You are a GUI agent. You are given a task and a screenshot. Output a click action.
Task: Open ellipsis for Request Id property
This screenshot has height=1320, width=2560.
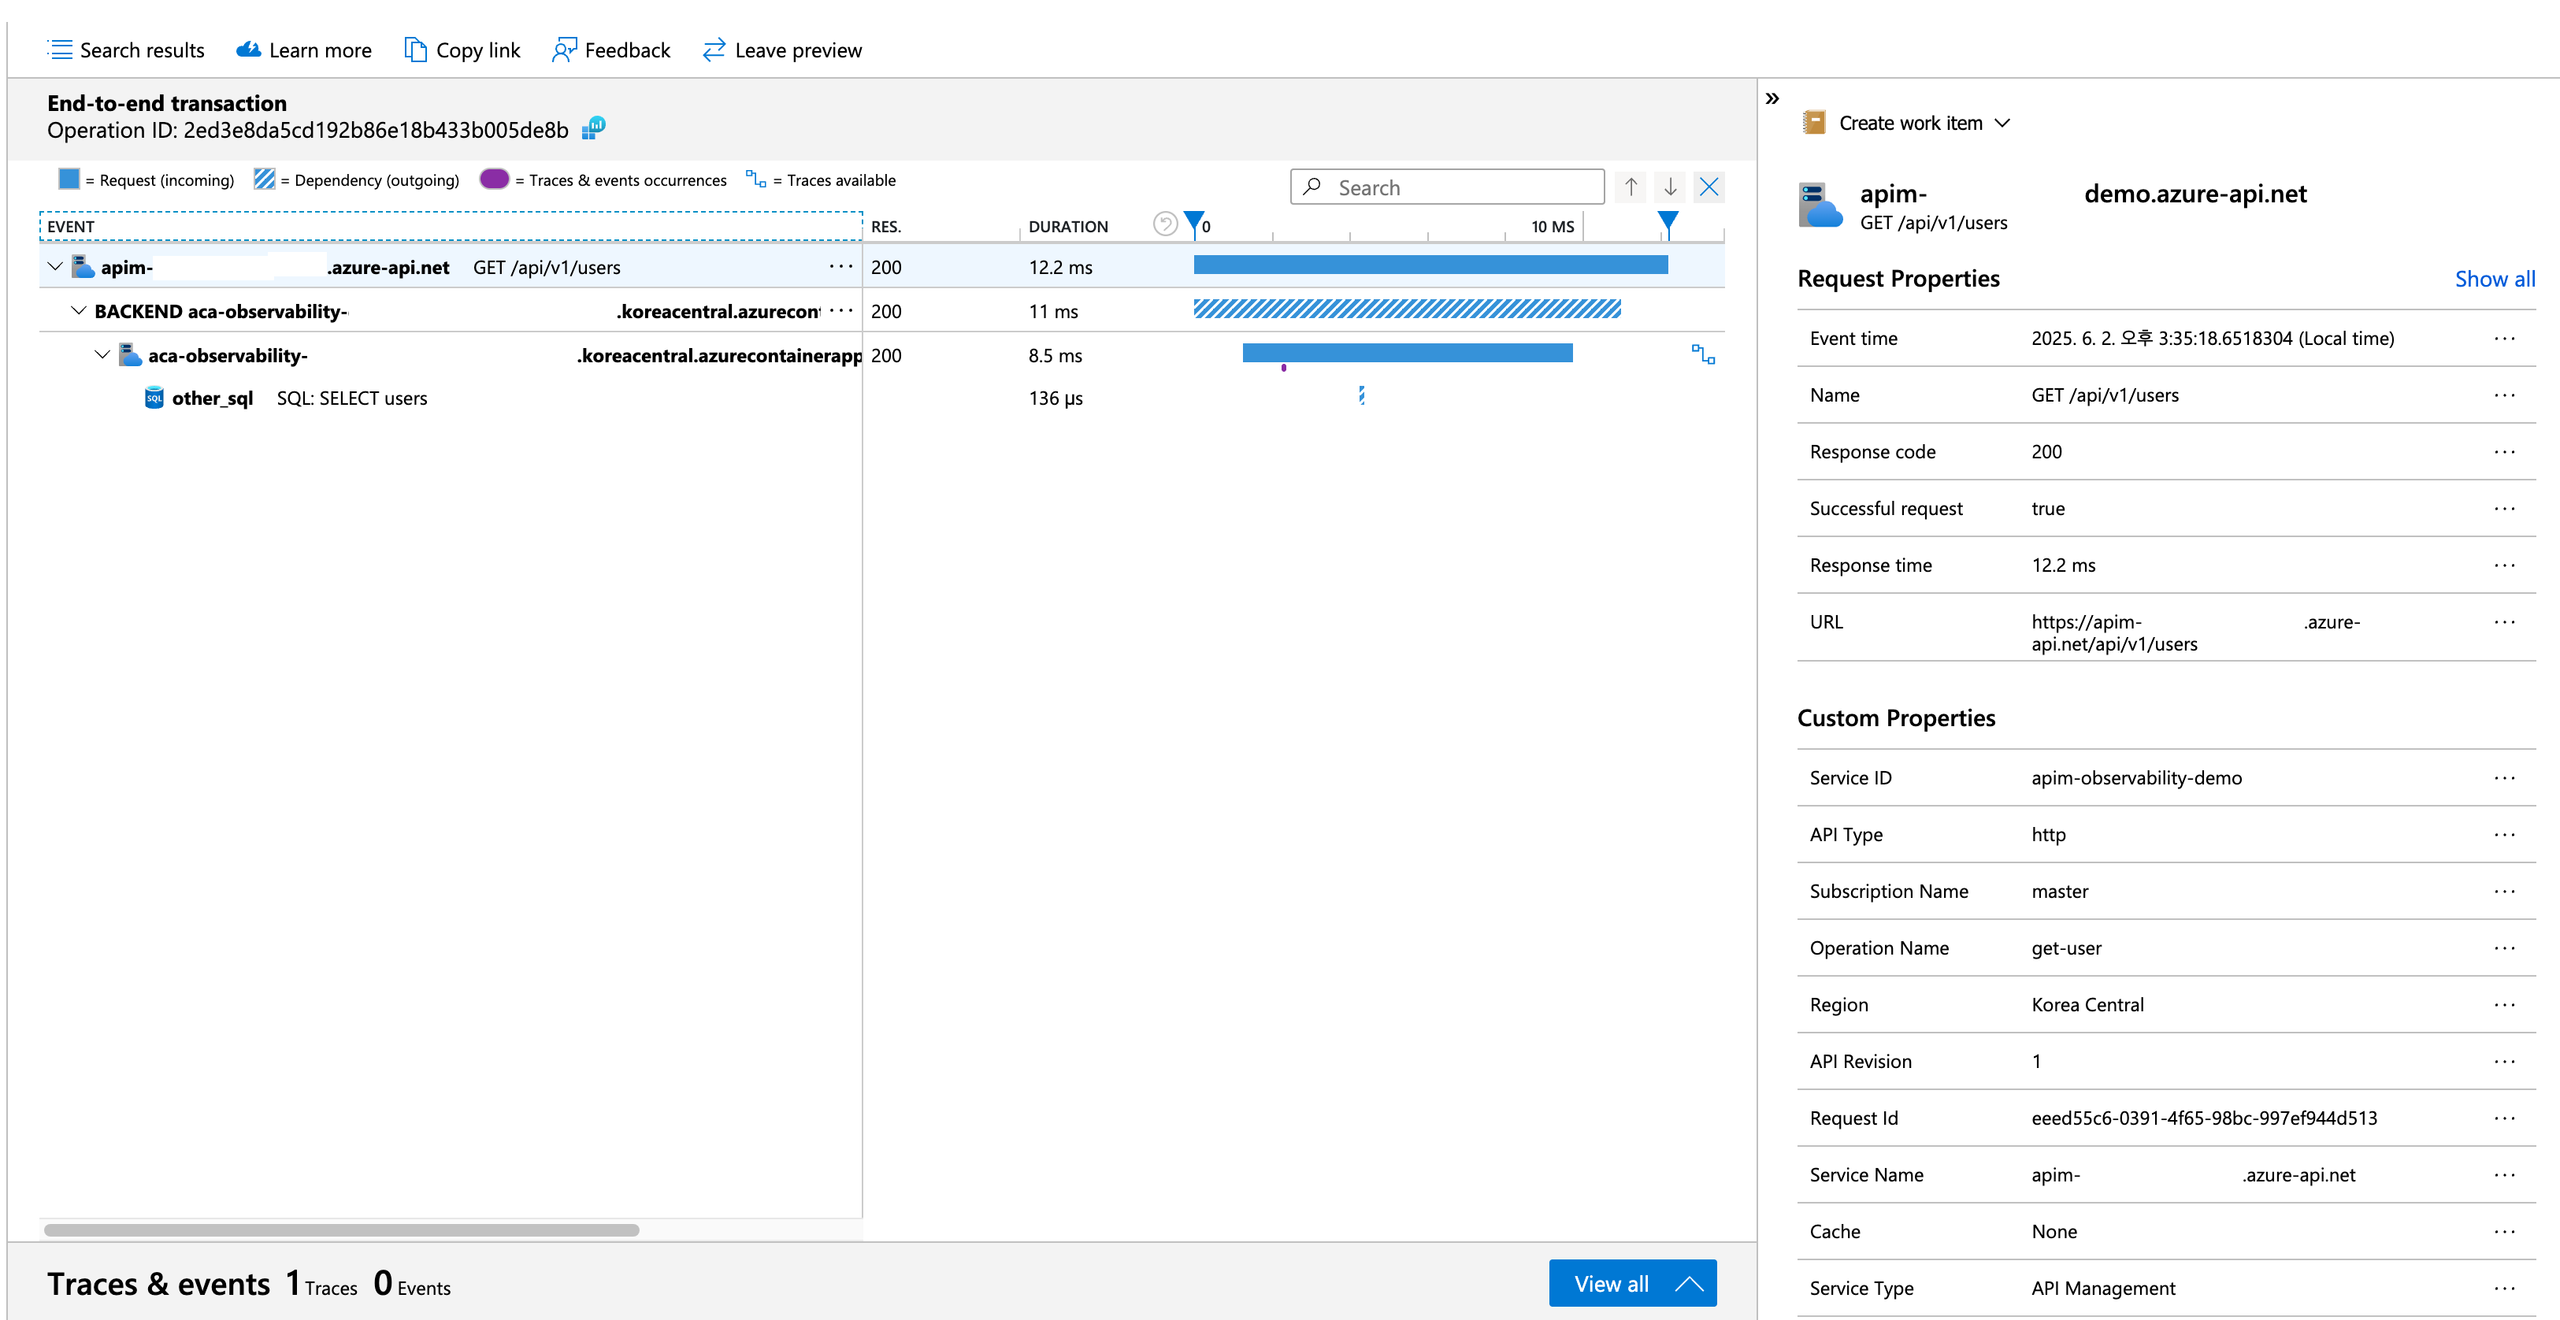click(2504, 1118)
